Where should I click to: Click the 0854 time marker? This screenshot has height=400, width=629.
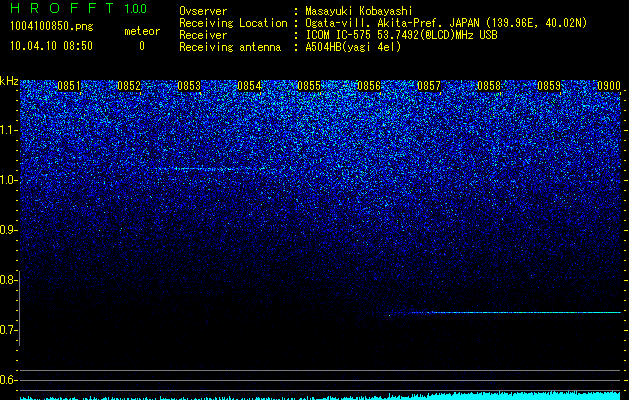[x=249, y=86]
